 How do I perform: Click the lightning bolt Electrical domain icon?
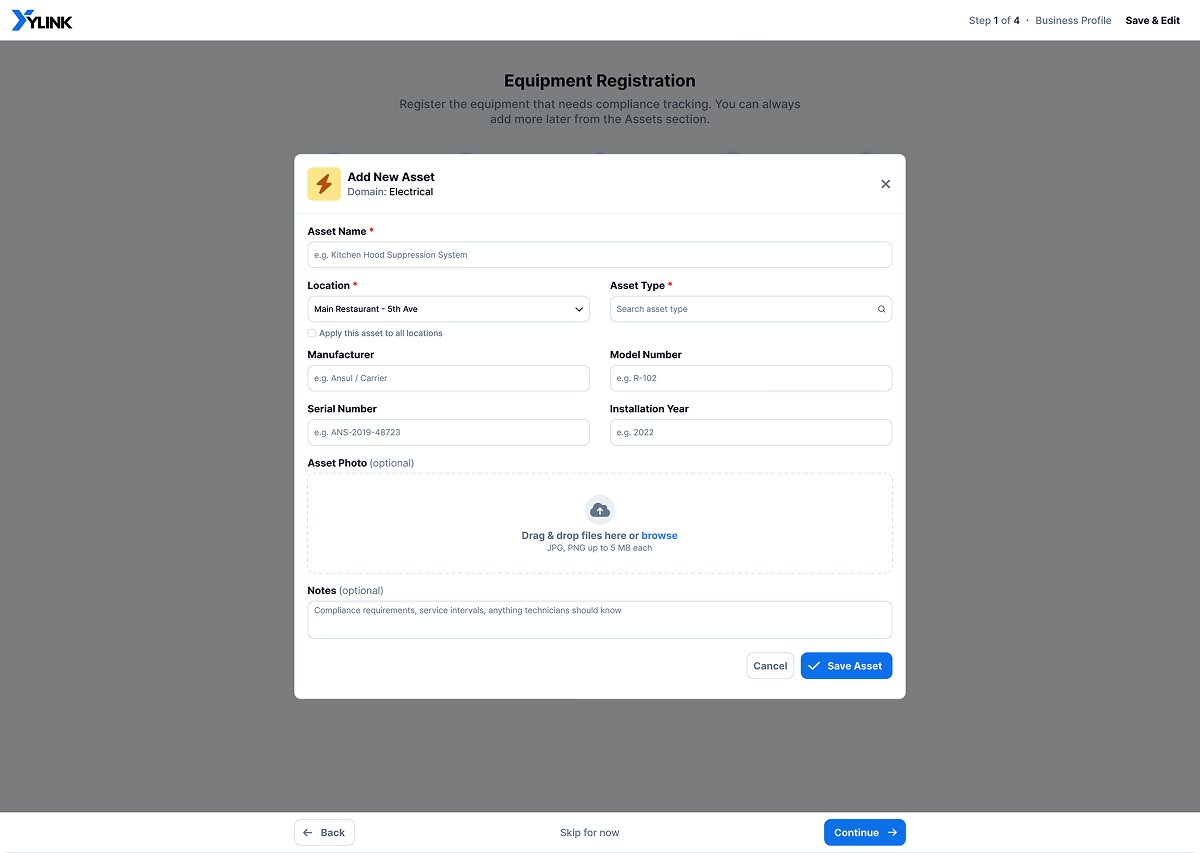(x=324, y=184)
